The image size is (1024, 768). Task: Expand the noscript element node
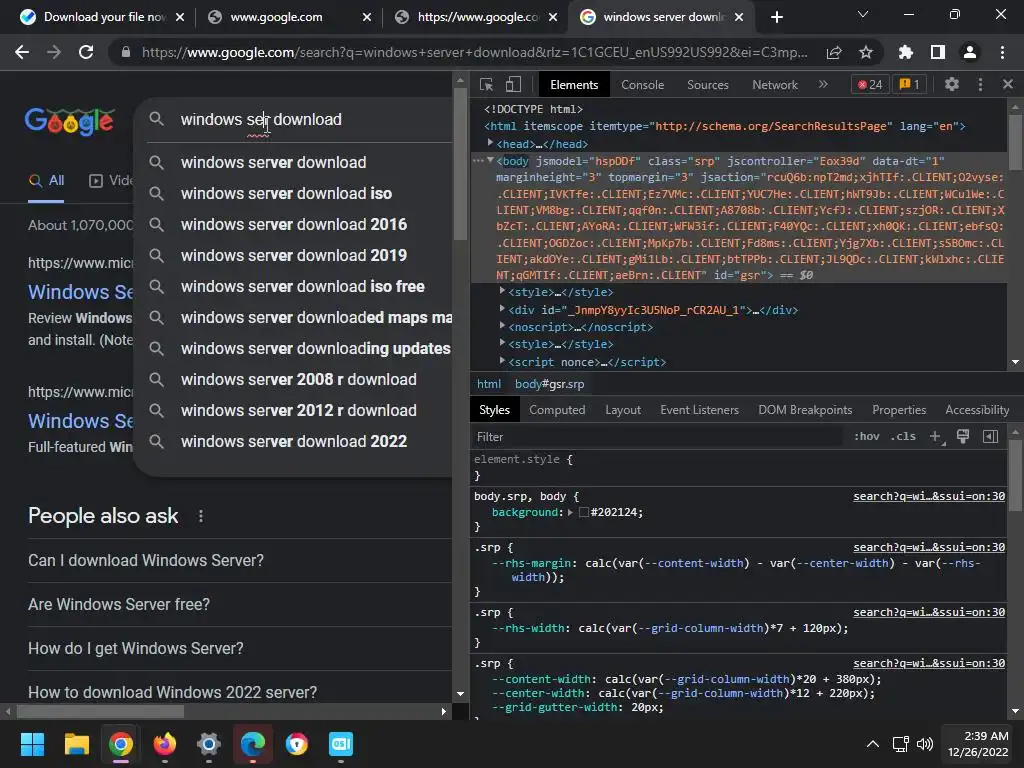(502, 326)
